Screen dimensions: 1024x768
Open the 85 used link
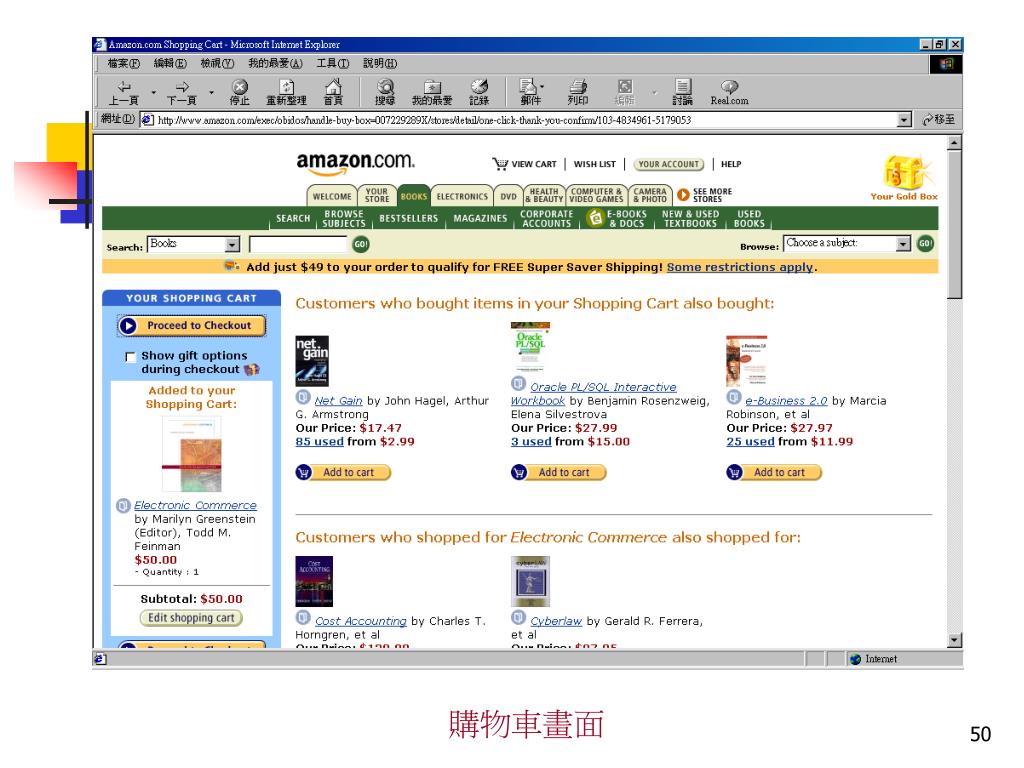[x=319, y=441]
